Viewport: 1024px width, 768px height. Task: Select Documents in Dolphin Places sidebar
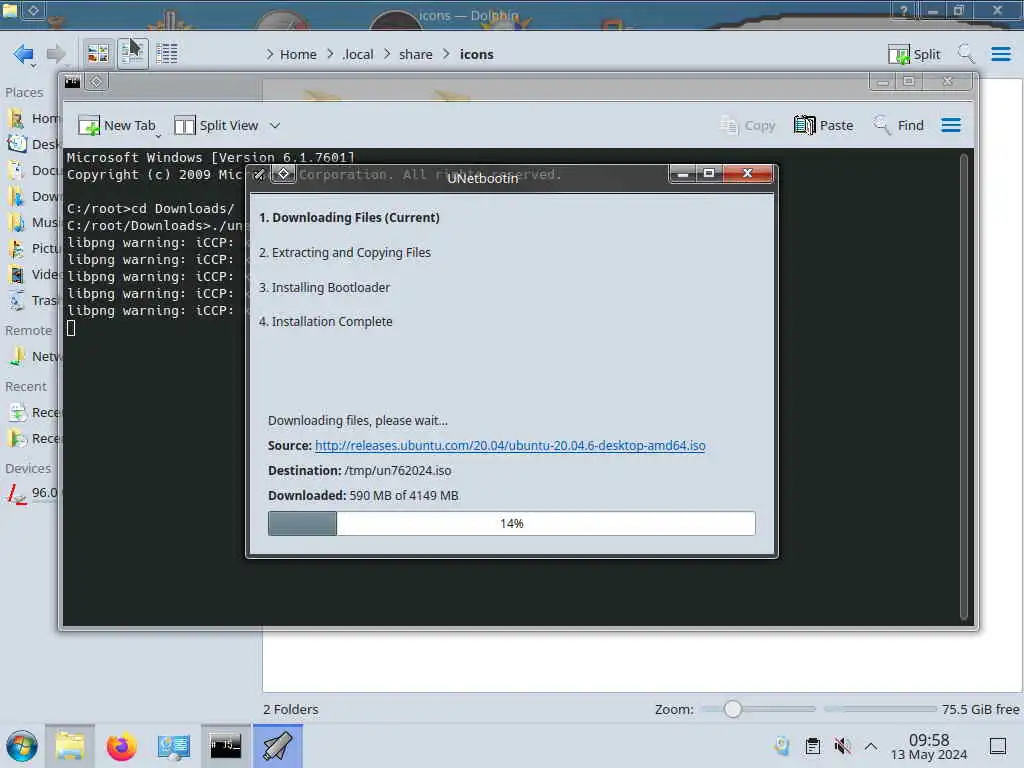click(33, 170)
